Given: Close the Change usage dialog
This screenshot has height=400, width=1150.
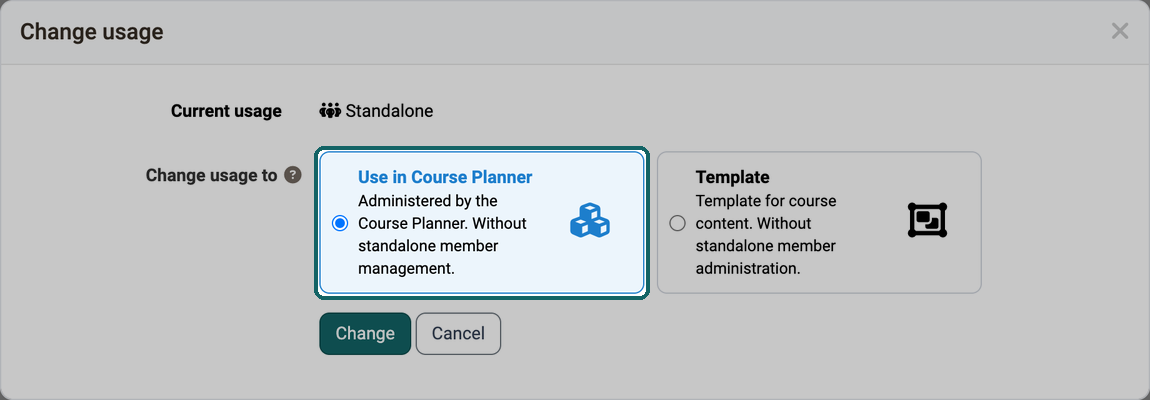Looking at the screenshot, I should click(x=1119, y=31).
